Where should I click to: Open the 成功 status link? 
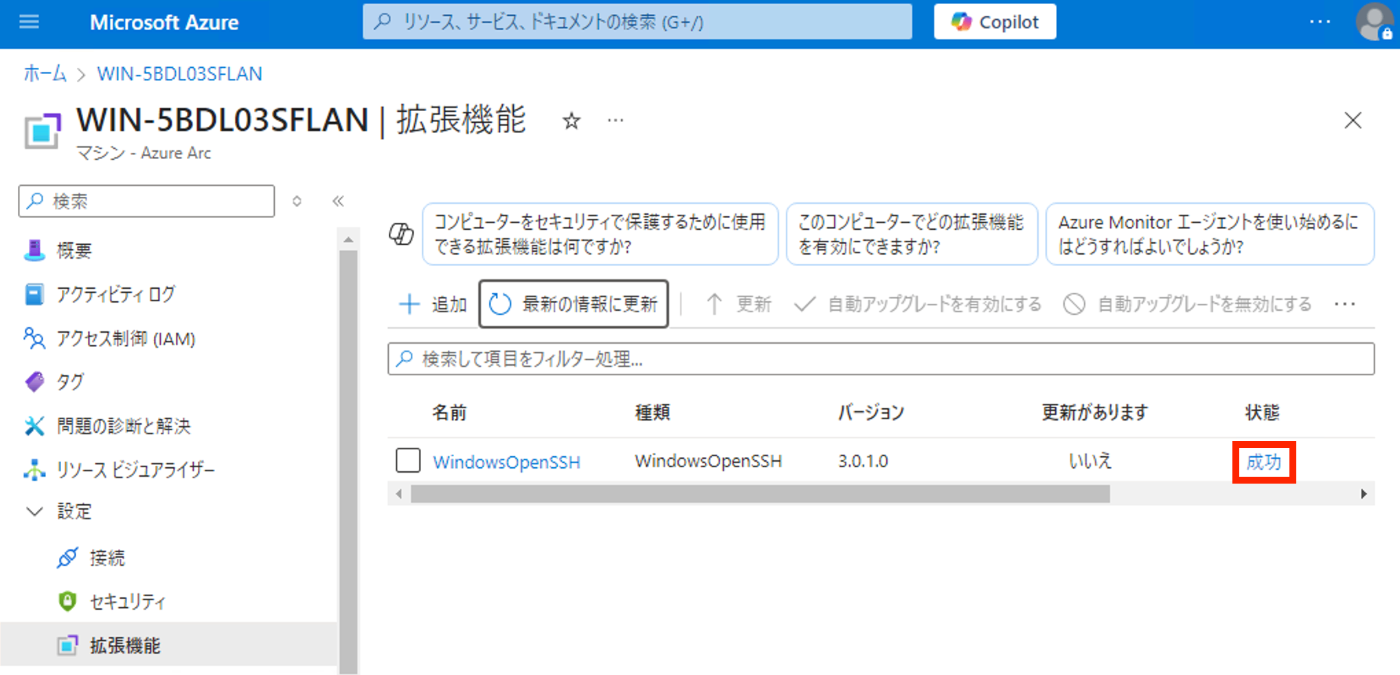1264,462
